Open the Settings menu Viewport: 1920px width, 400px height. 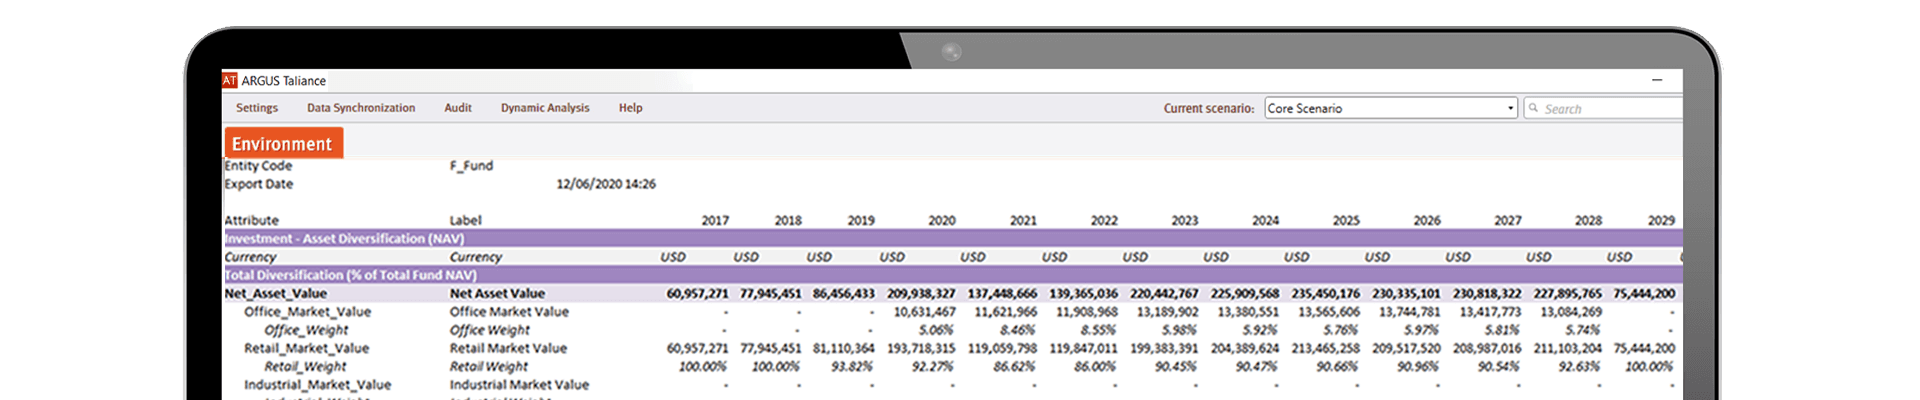(x=257, y=108)
